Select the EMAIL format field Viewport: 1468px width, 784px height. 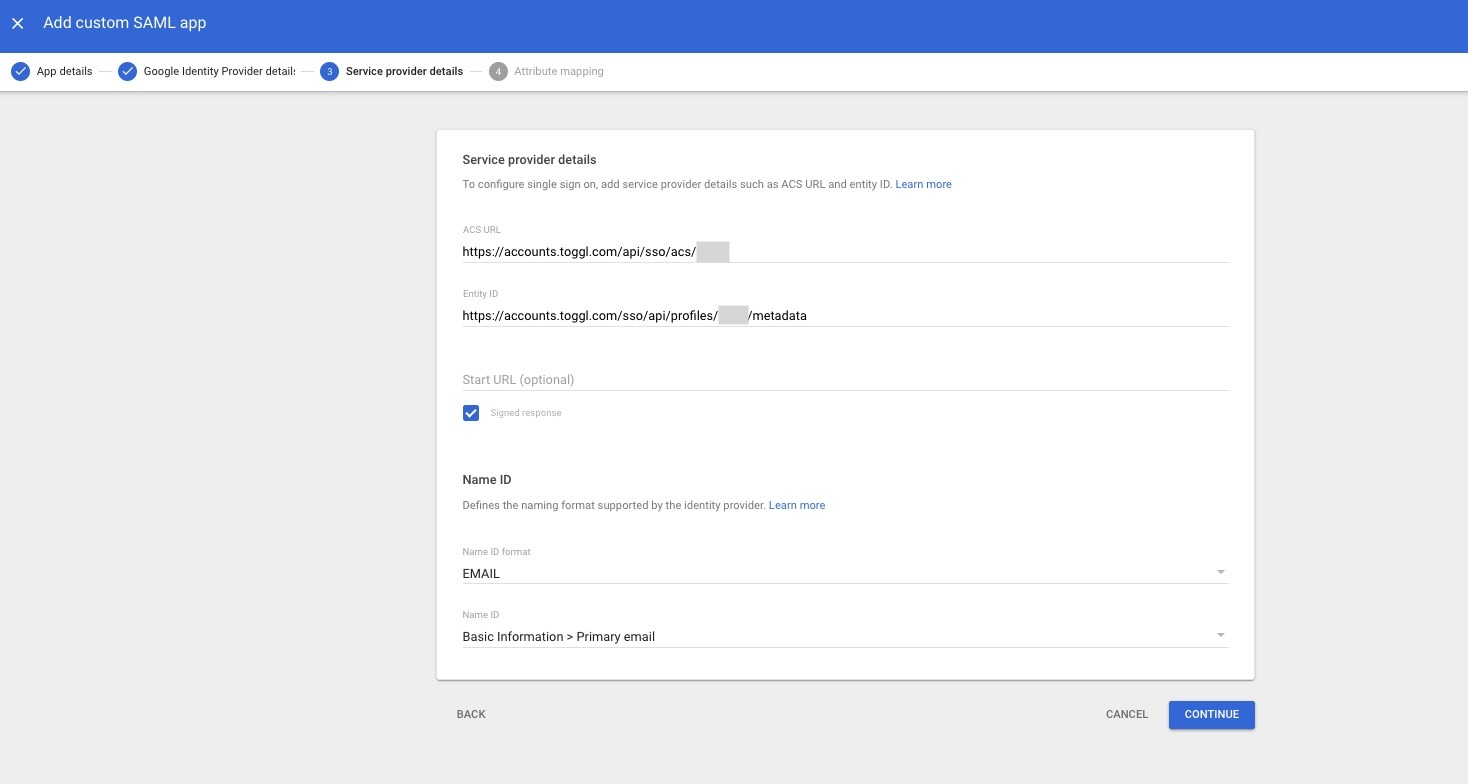[x=830, y=574]
